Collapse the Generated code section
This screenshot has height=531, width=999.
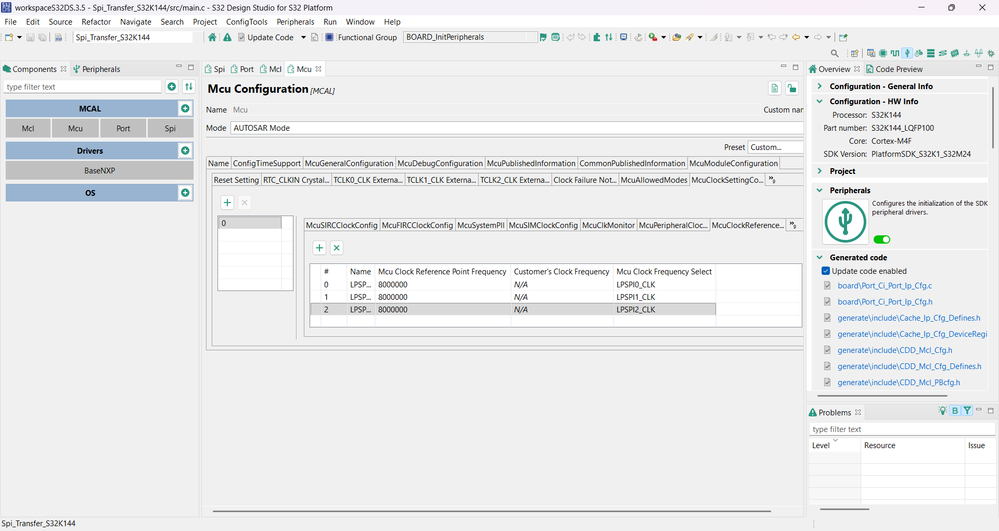(819, 258)
